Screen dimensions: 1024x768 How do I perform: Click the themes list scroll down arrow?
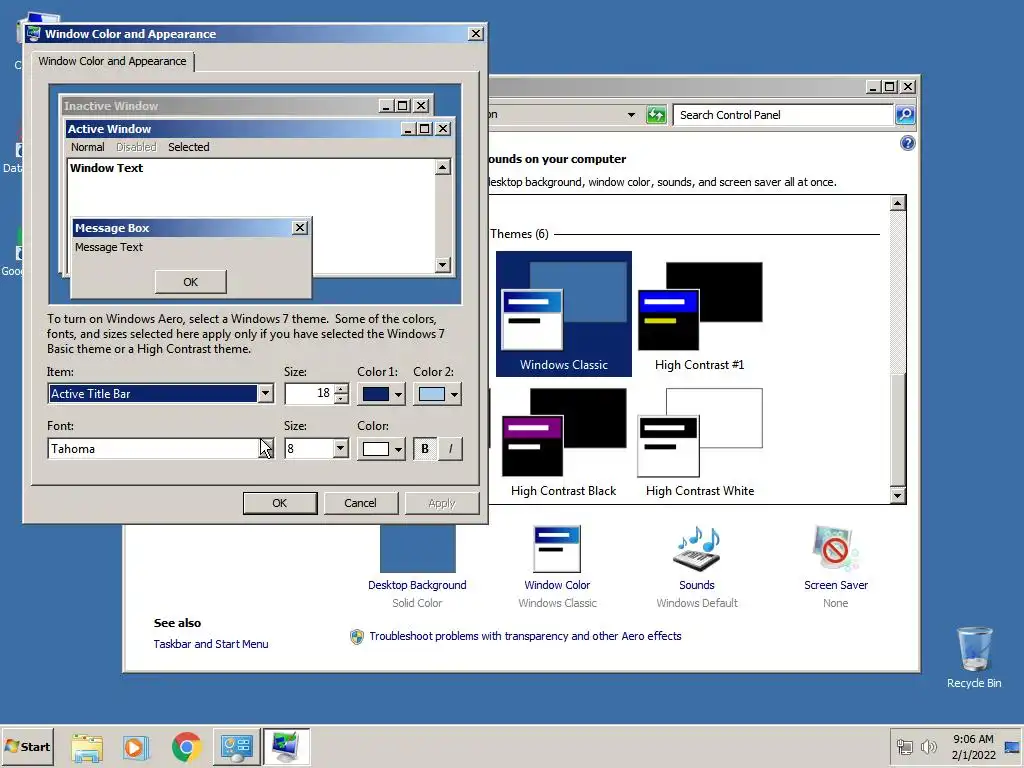coord(898,496)
